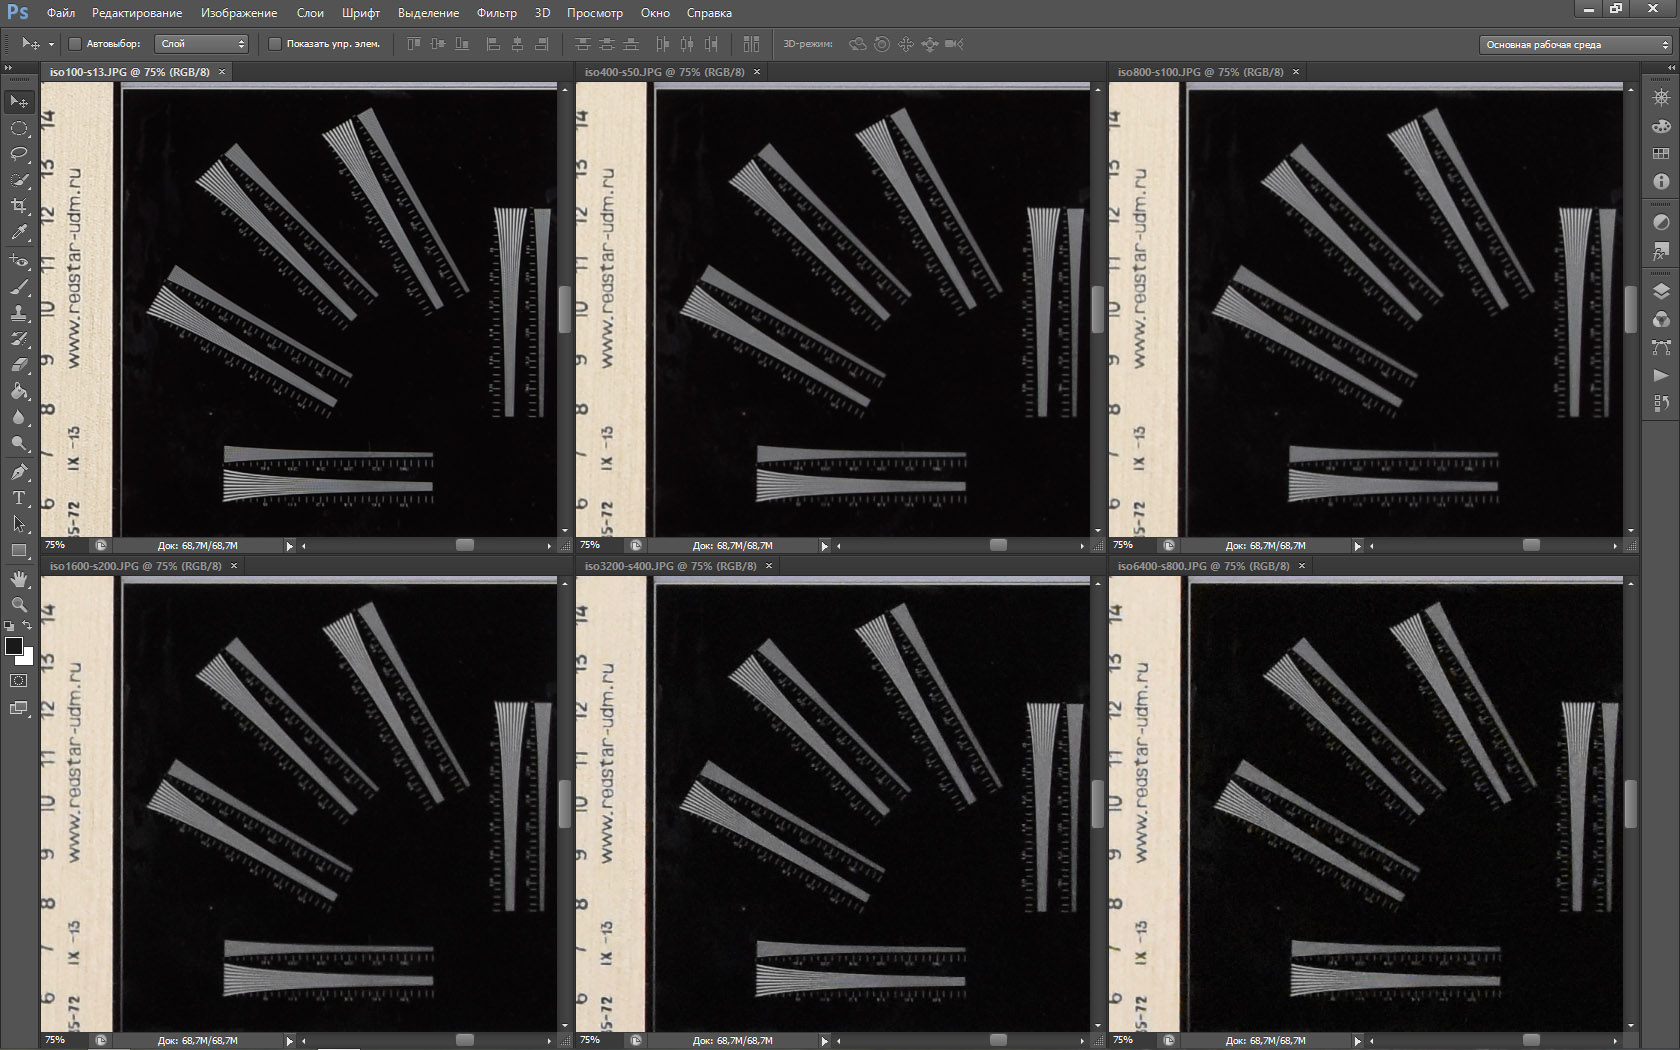Open the Фильтр menu

pos(497,13)
